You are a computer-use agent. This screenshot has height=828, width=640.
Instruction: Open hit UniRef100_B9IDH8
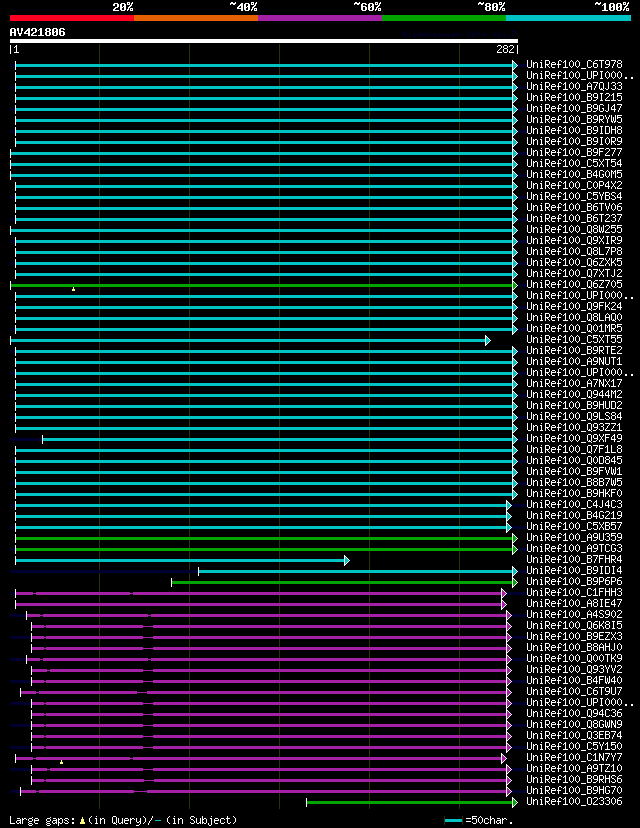tap(574, 130)
